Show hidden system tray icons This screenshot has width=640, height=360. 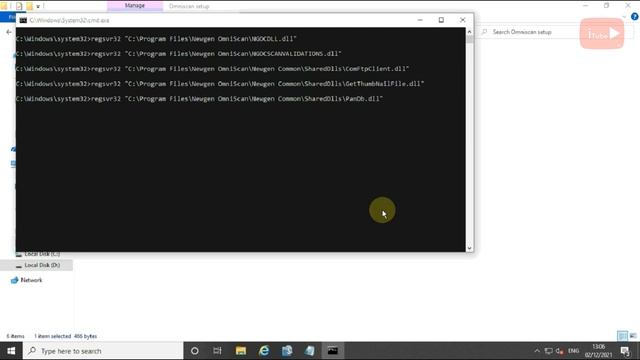tap(537, 351)
